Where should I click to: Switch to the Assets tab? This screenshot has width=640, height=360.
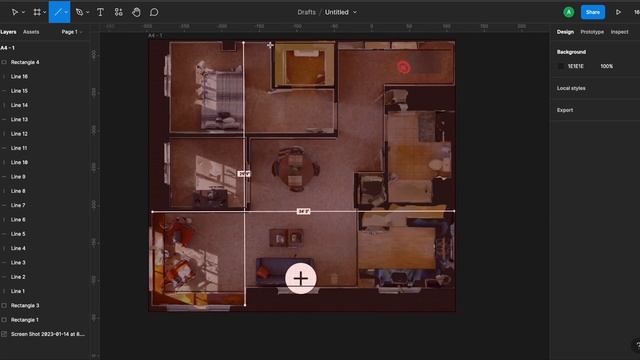(31, 32)
